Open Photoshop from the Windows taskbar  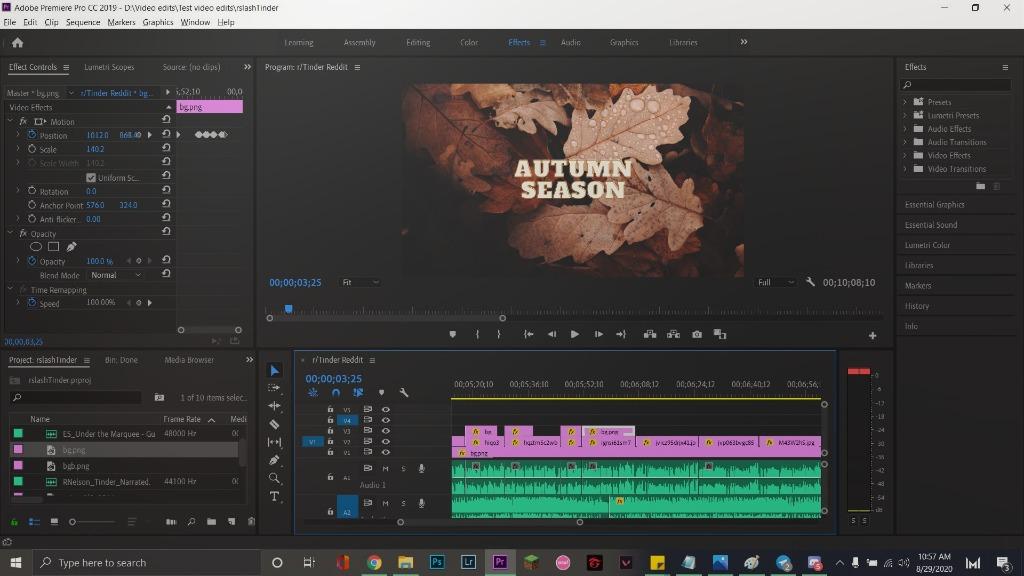coord(437,563)
